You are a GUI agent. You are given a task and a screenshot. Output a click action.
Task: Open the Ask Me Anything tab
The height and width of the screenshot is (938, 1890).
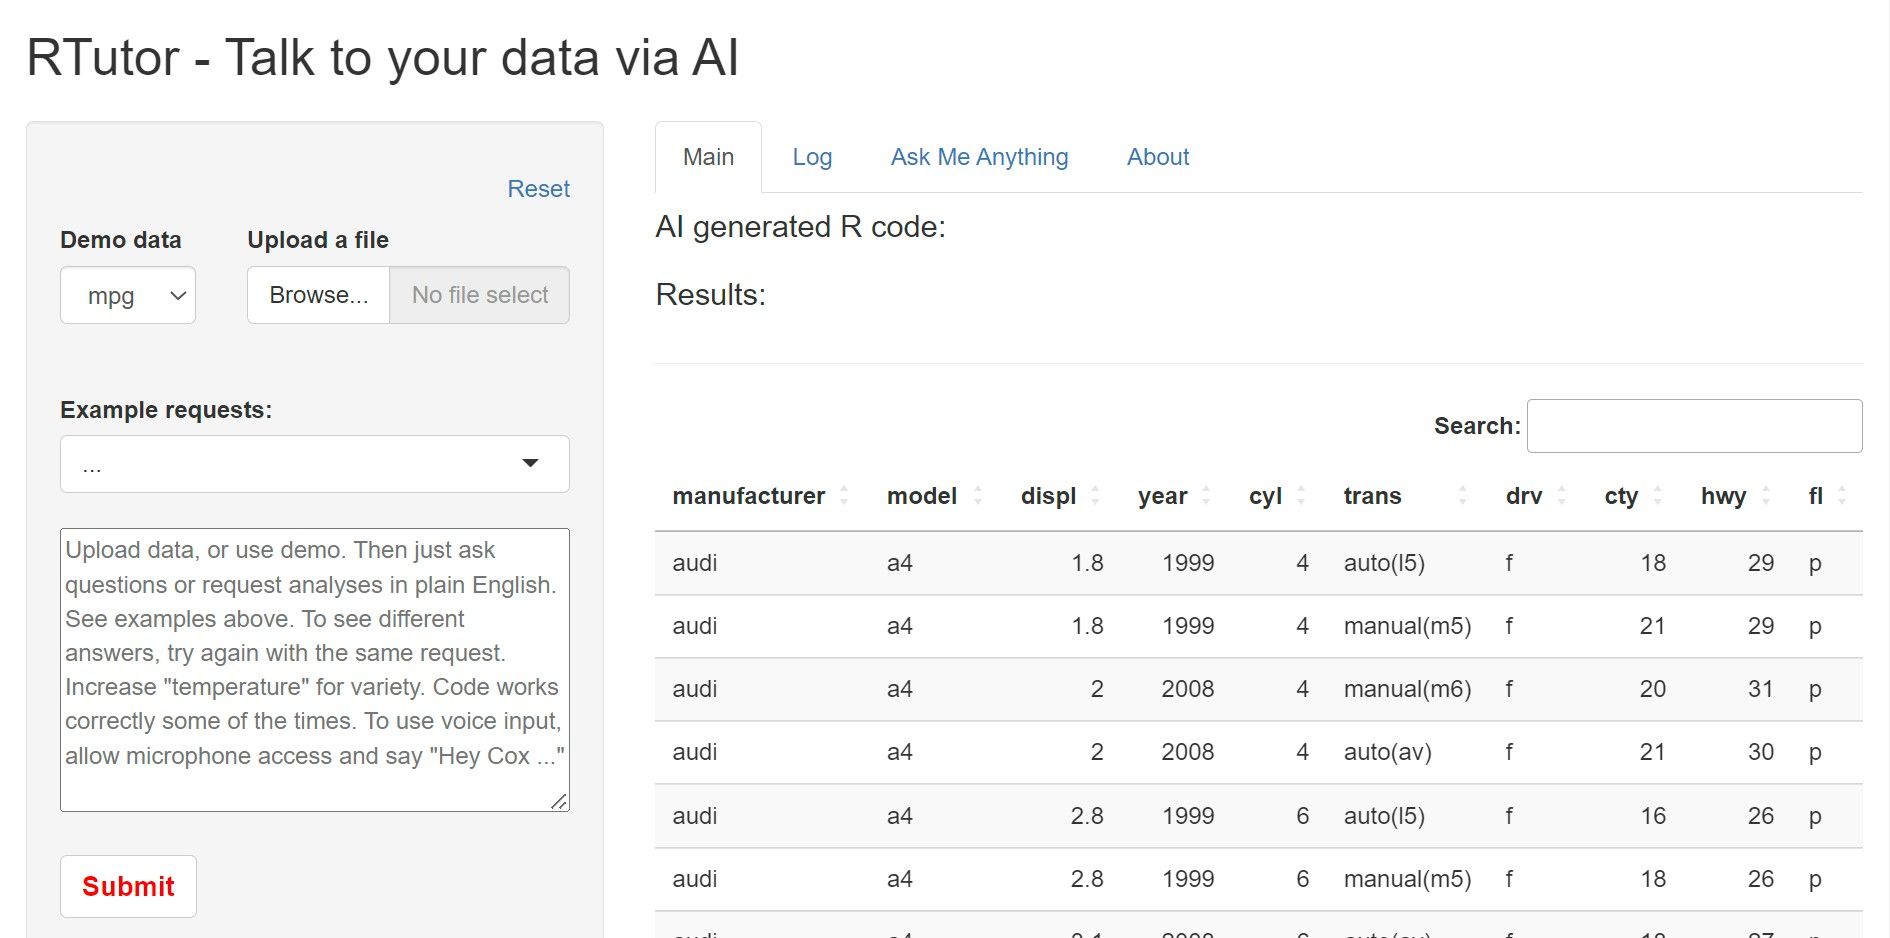click(979, 158)
